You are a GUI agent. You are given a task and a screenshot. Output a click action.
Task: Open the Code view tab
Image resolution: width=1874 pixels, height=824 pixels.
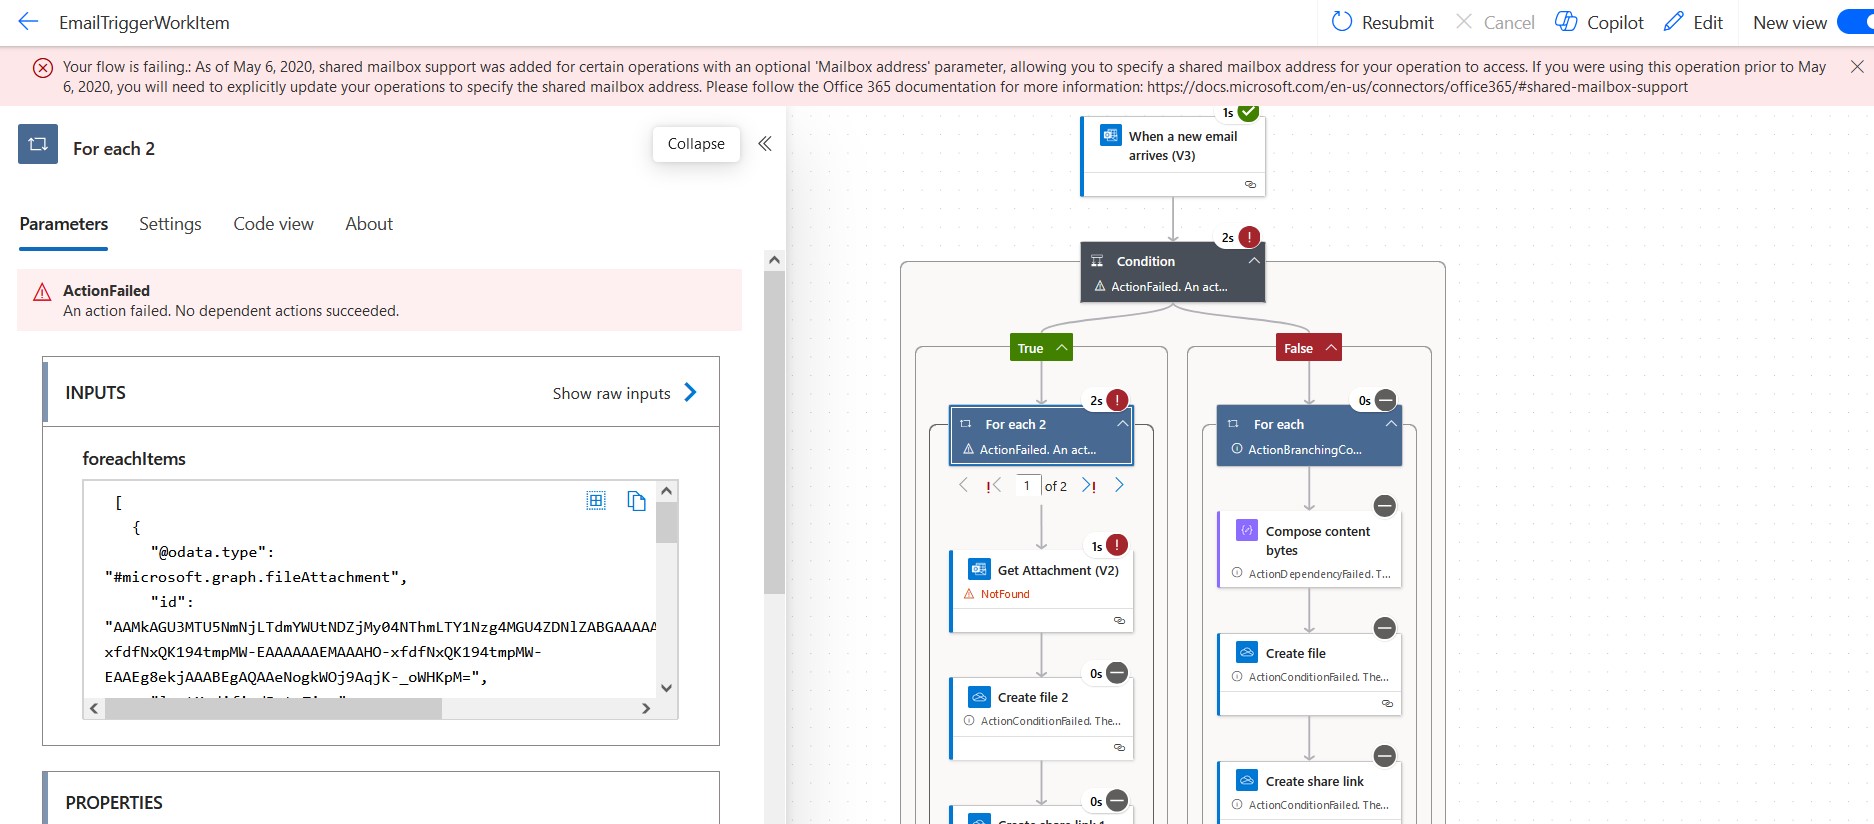click(x=273, y=224)
